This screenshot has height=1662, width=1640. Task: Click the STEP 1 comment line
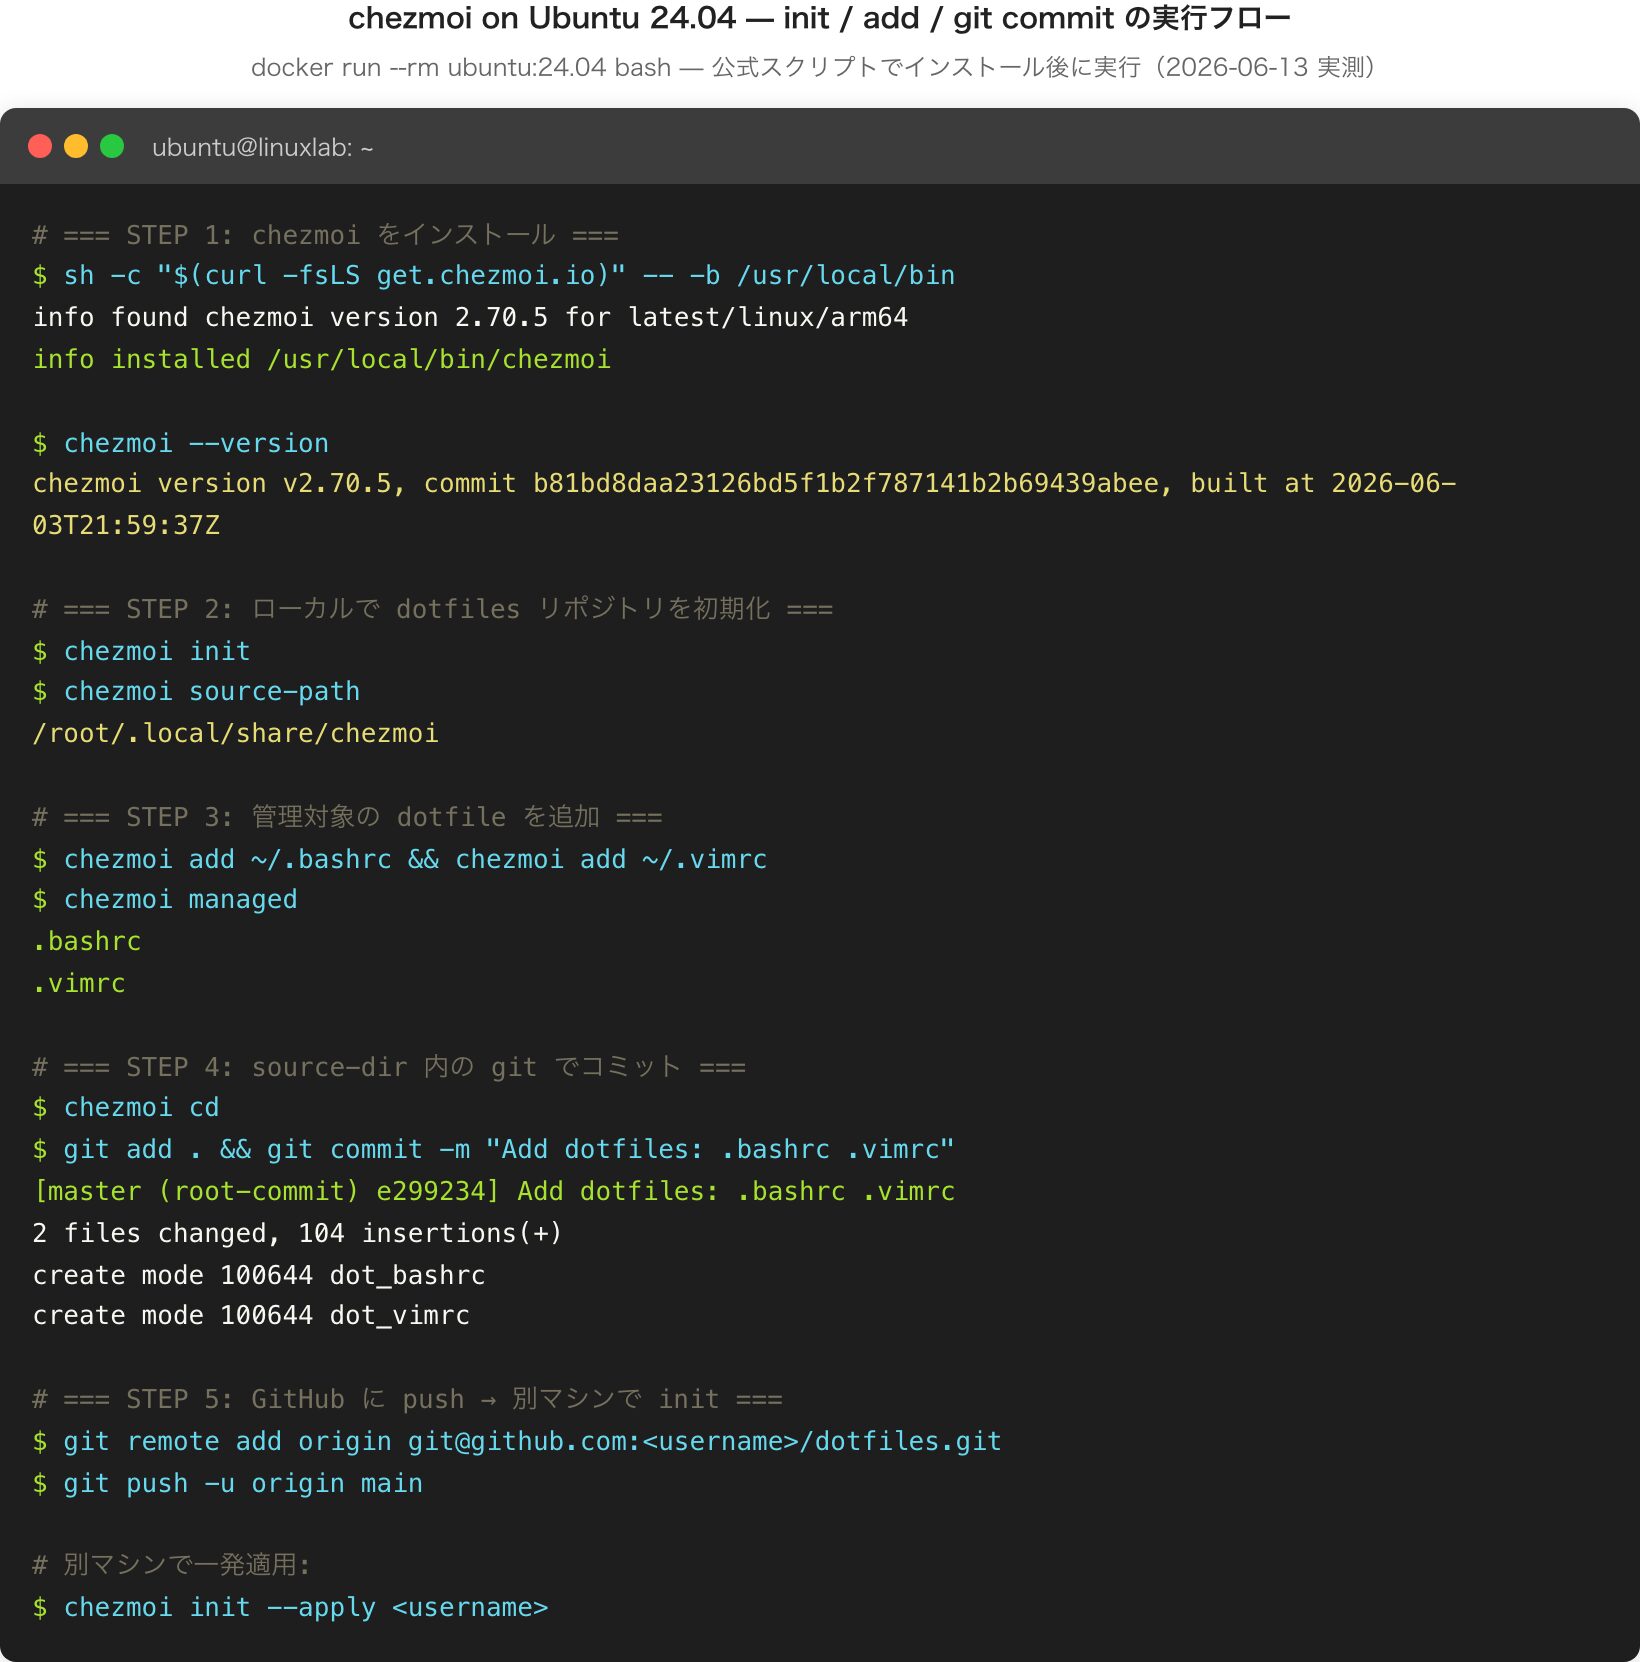[326, 235]
